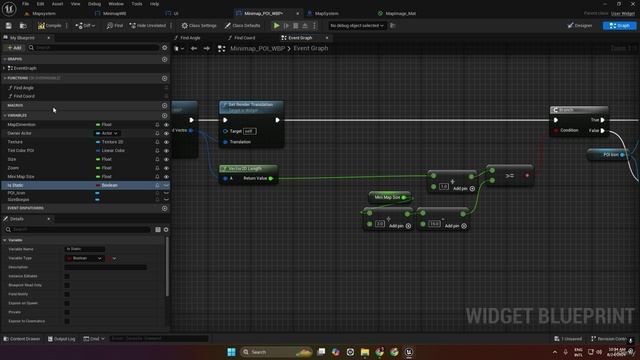The width and height of the screenshot is (640, 360).
Task: Expand the EventGraph tree item
Action: click(x=4, y=69)
